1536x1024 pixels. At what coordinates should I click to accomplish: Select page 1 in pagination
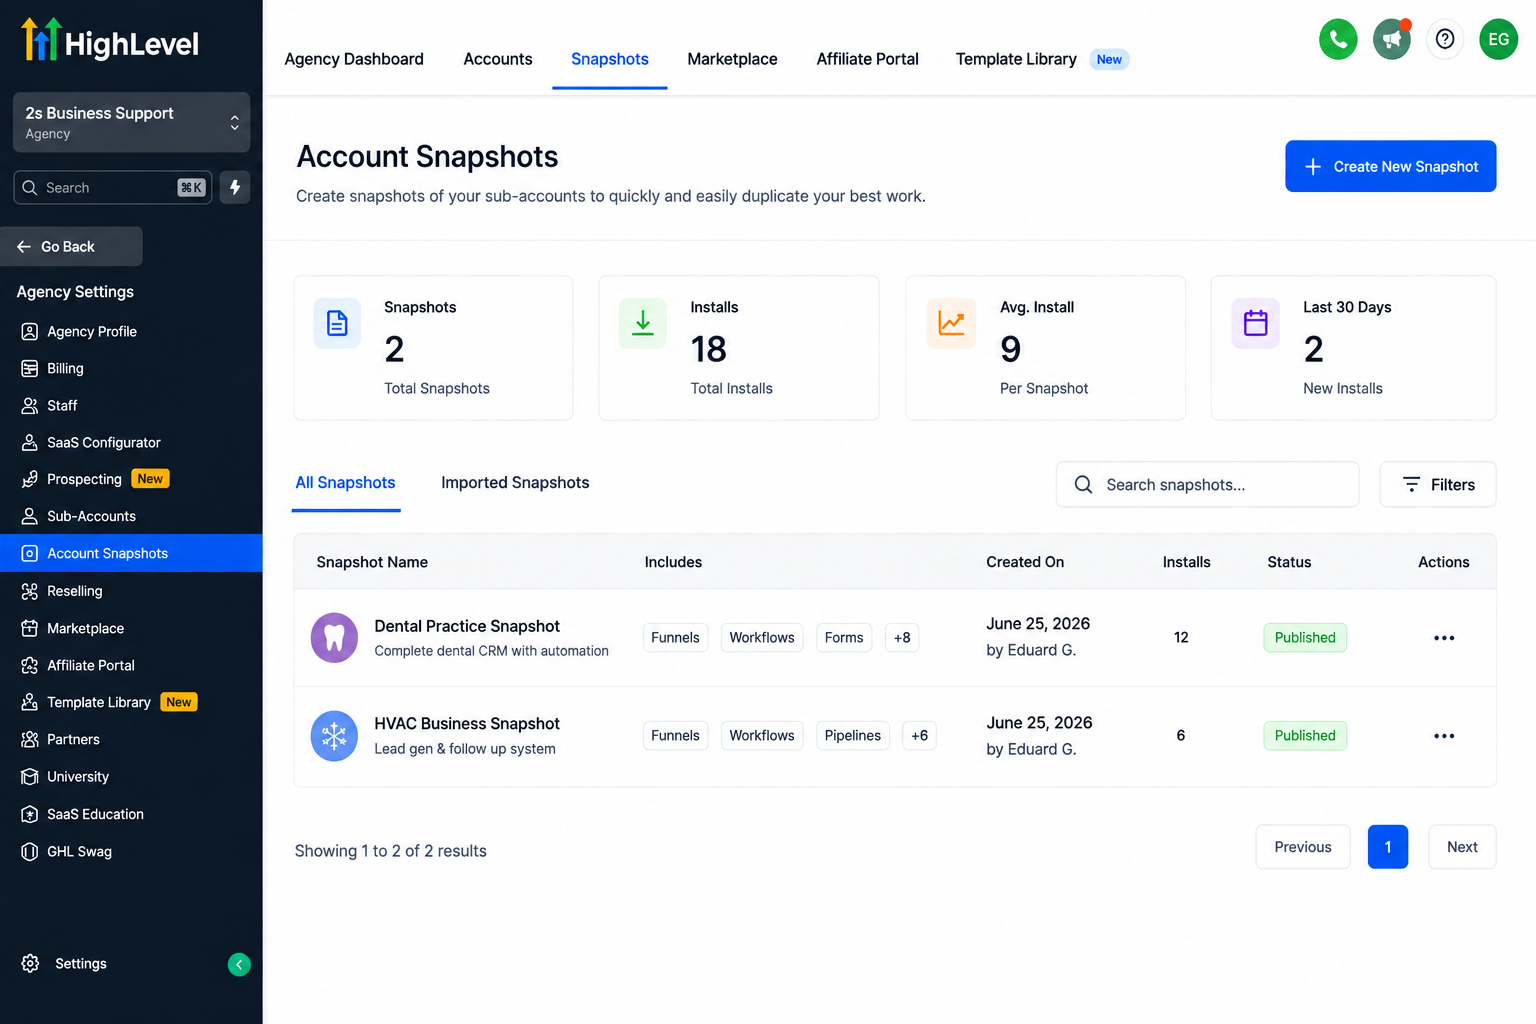pos(1387,847)
